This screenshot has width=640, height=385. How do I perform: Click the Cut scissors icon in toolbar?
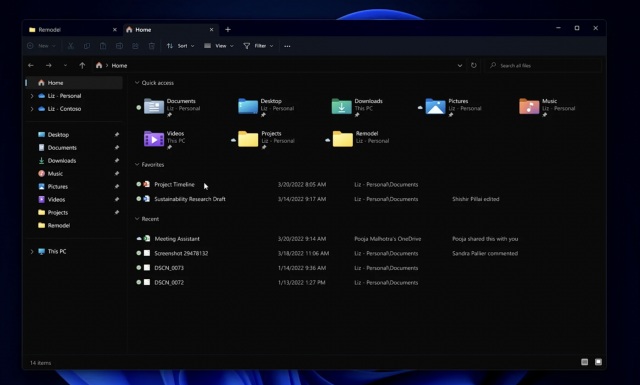tap(71, 46)
